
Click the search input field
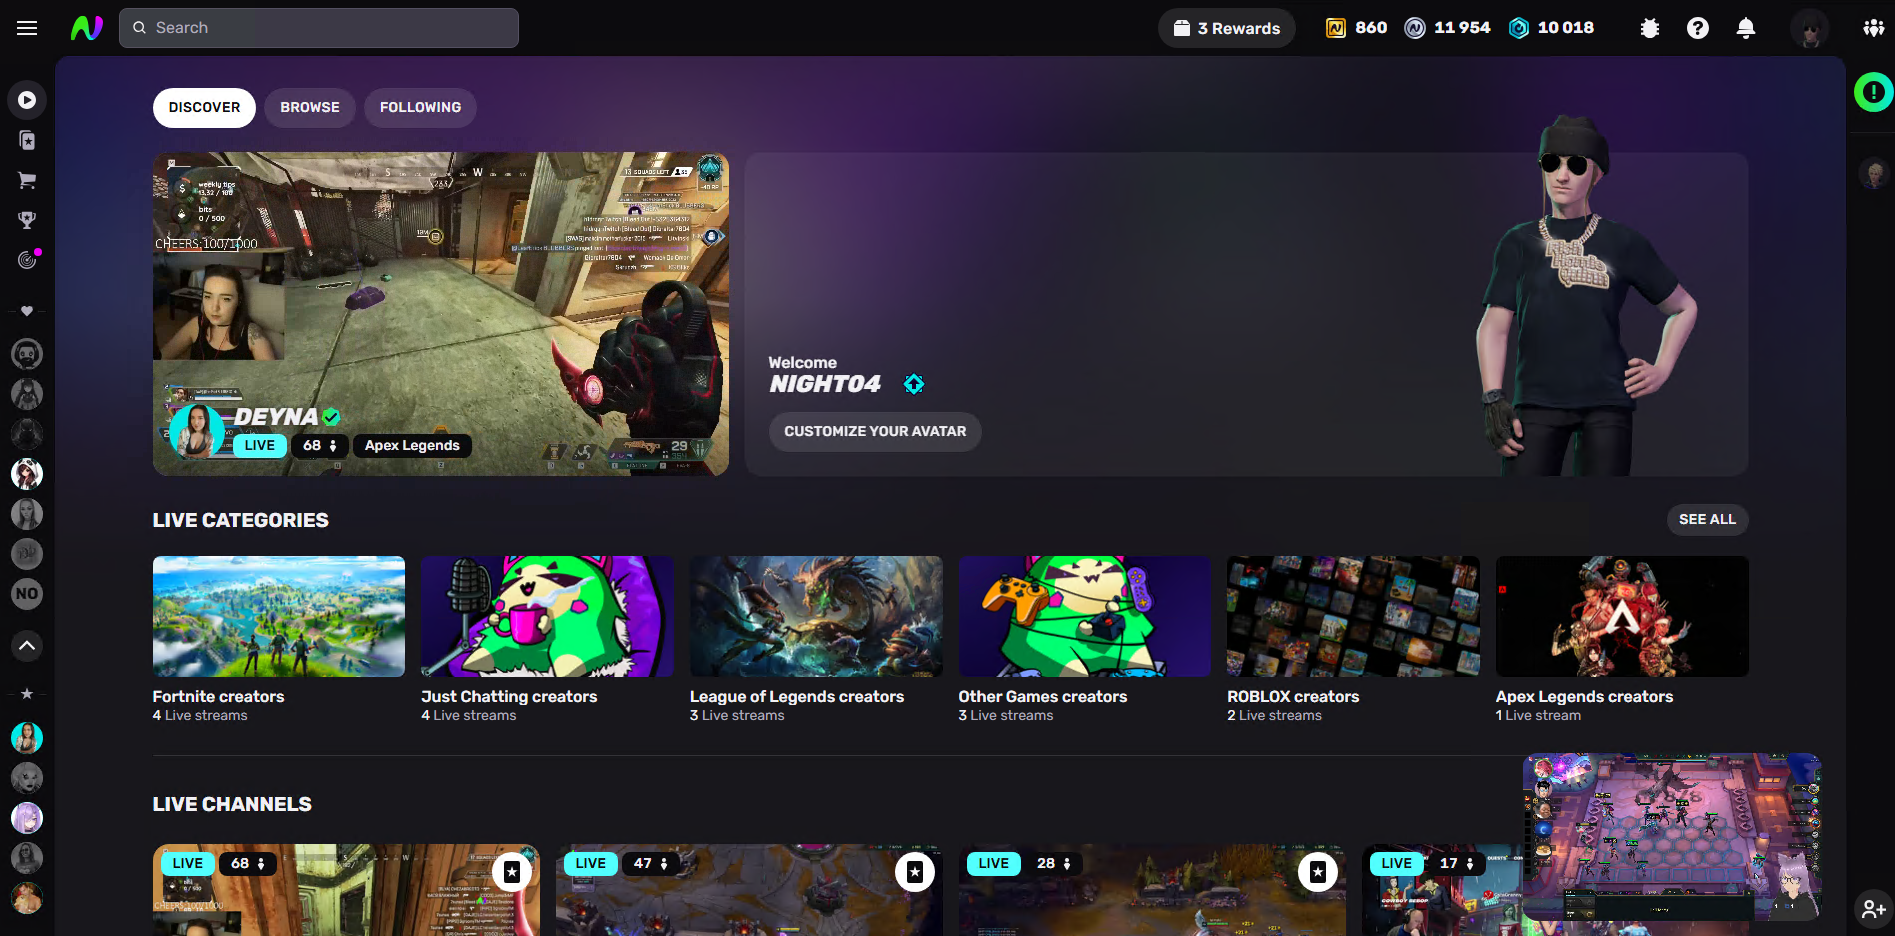click(319, 28)
